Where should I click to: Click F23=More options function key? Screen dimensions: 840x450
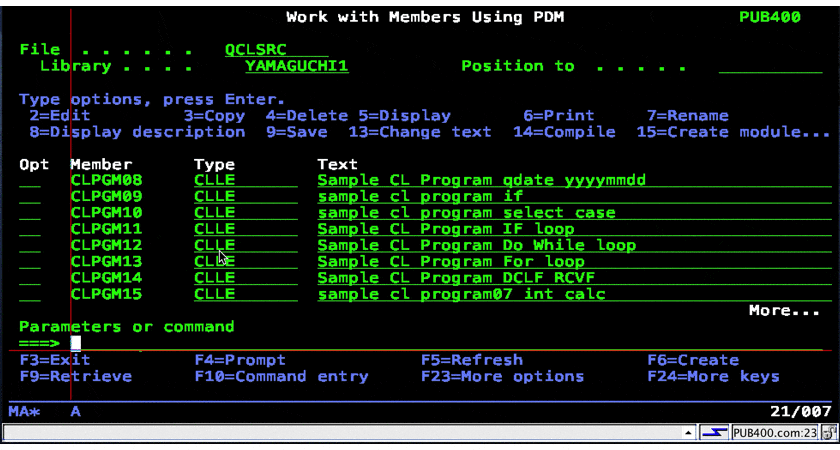point(502,377)
